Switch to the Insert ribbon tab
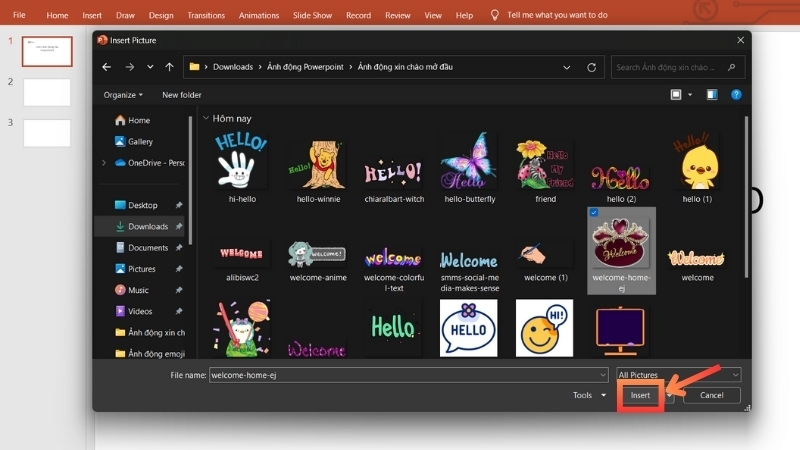 coord(92,15)
